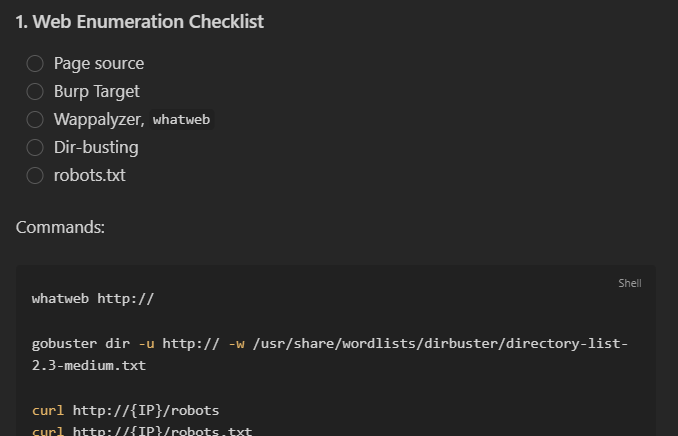Click the 'Dir-busting' text
Viewport: 678px width, 436px height.
pyautogui.click(x=96, y=147)
